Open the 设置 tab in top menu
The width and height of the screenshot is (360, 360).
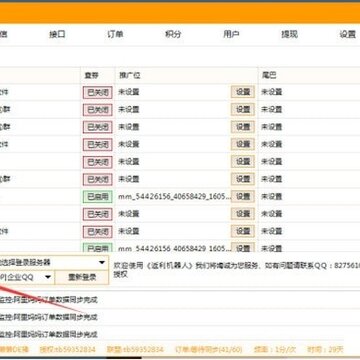347,34
